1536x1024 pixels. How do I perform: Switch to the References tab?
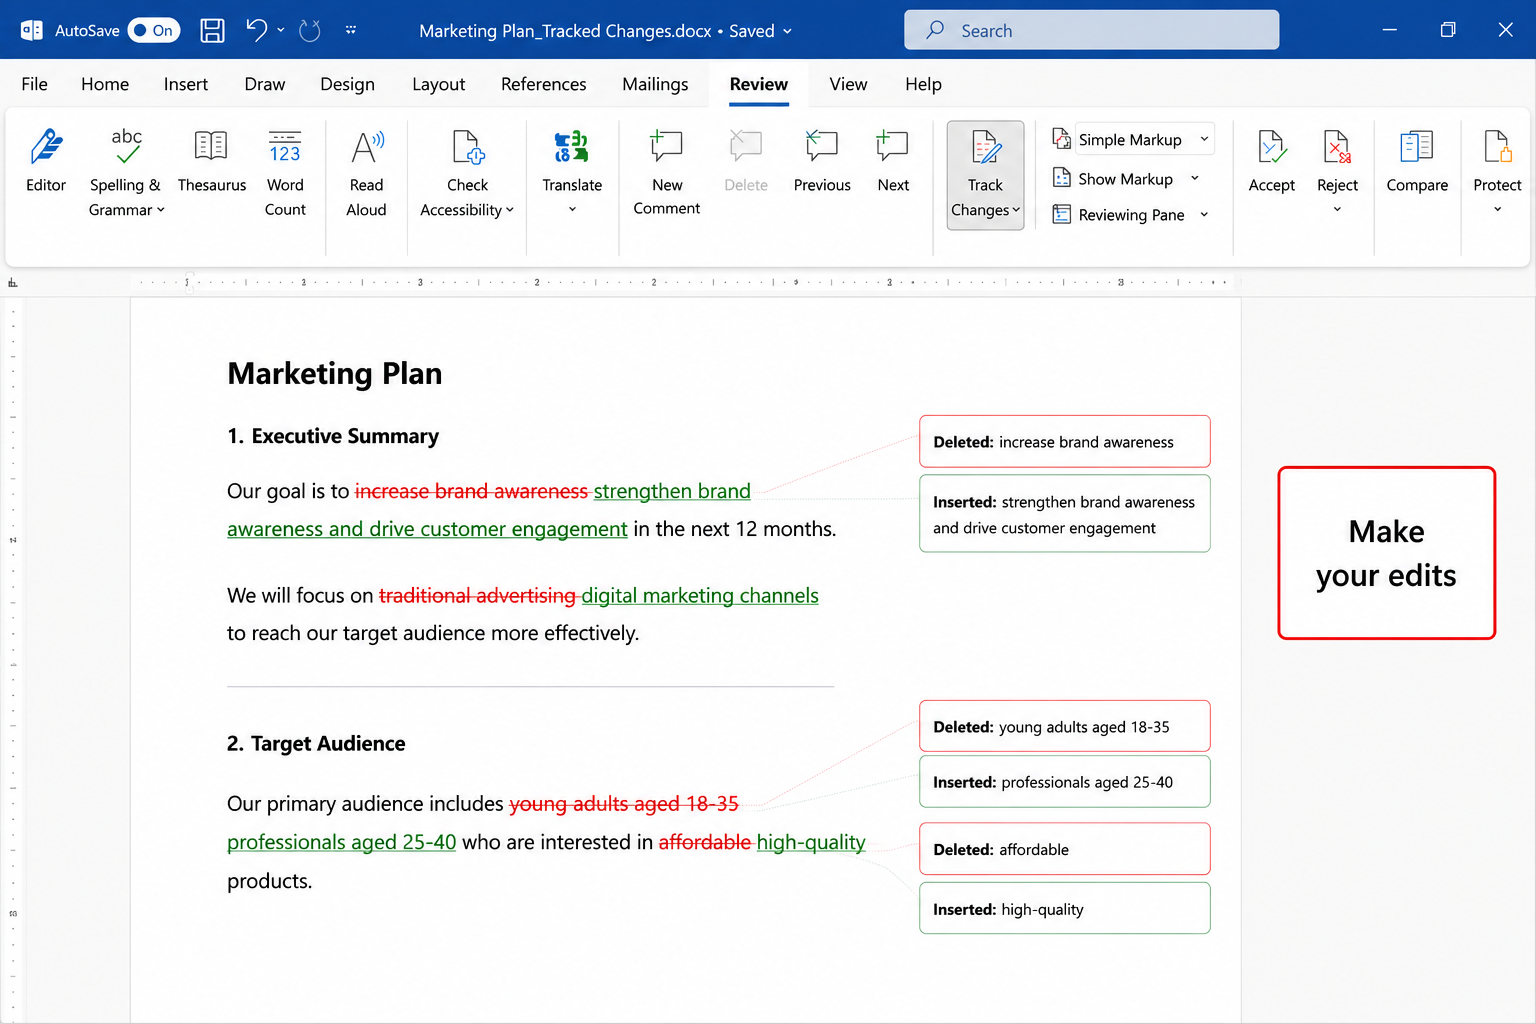[x=543, y=84]
